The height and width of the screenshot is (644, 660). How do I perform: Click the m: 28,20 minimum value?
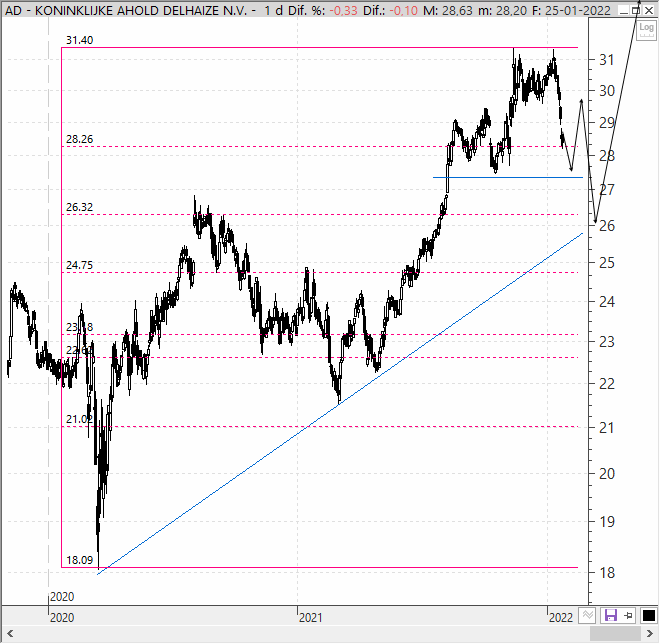pyautogui.click(x=503, y=11)
